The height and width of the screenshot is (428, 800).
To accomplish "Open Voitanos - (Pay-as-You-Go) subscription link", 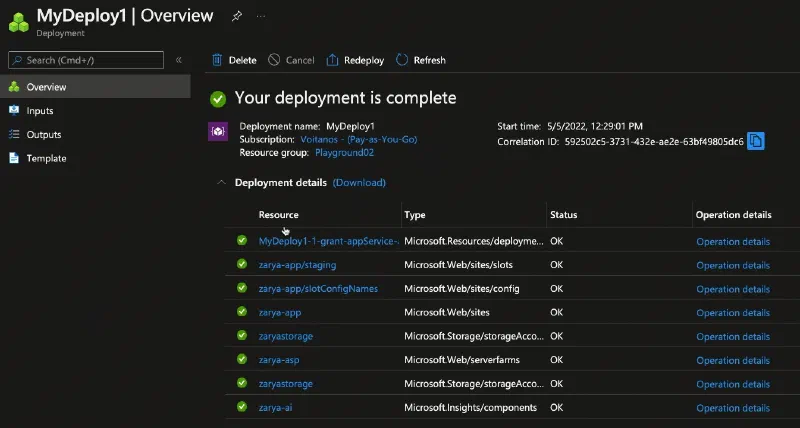I will tap(359, 139).
